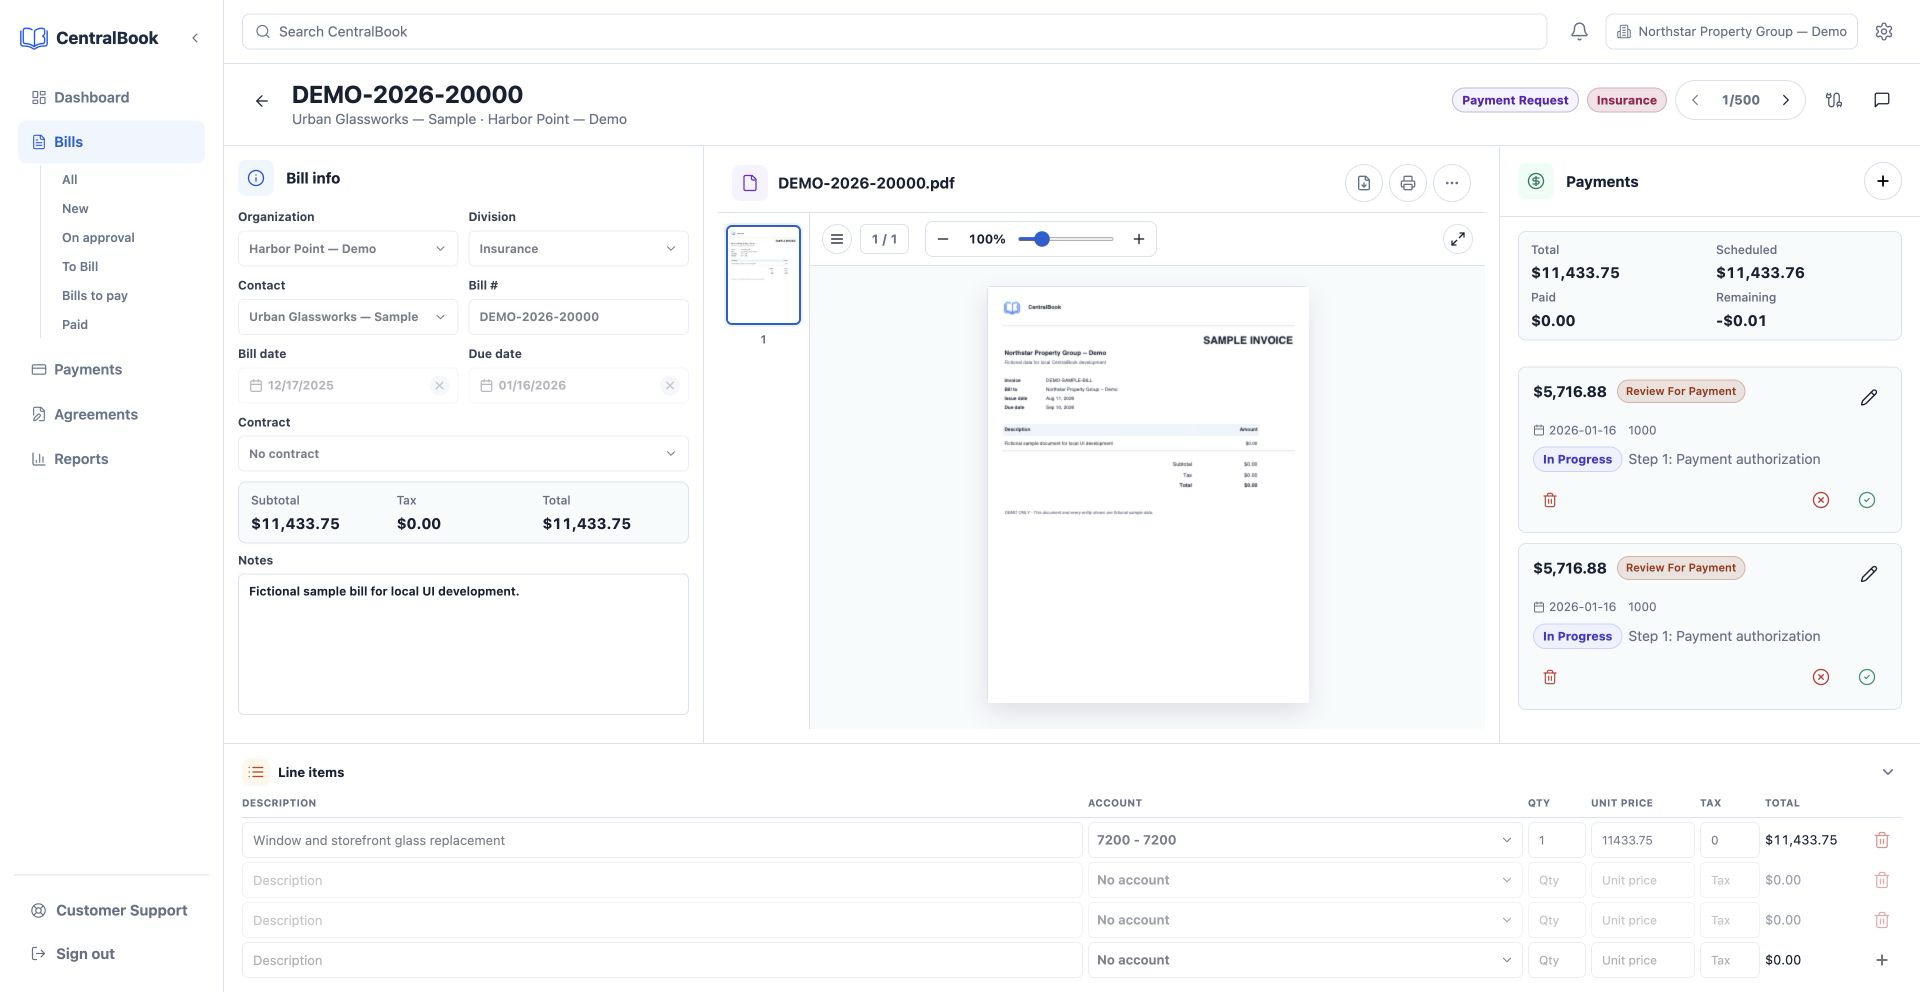
Task: Click the unit price field 11433.75
Action: pyautogui.click(x=1642, y=840)
